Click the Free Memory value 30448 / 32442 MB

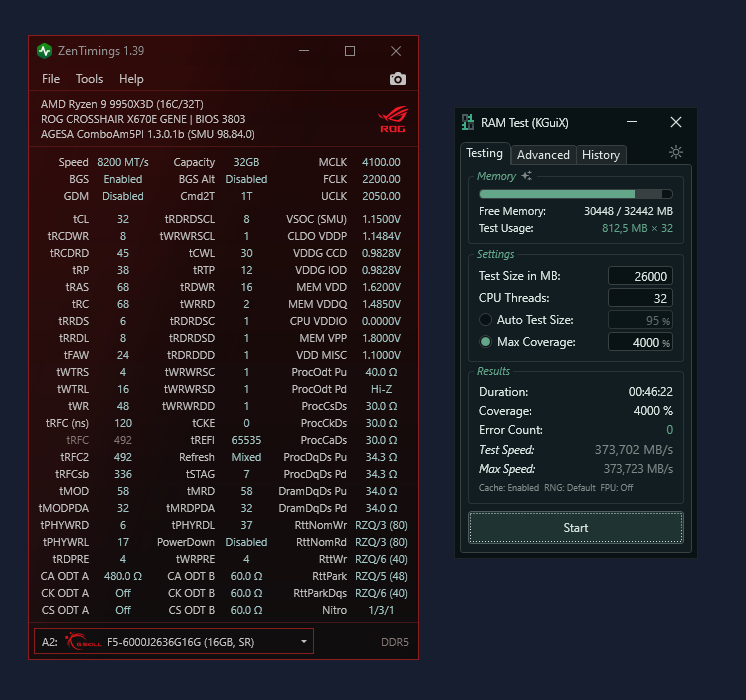coord(628,211)
